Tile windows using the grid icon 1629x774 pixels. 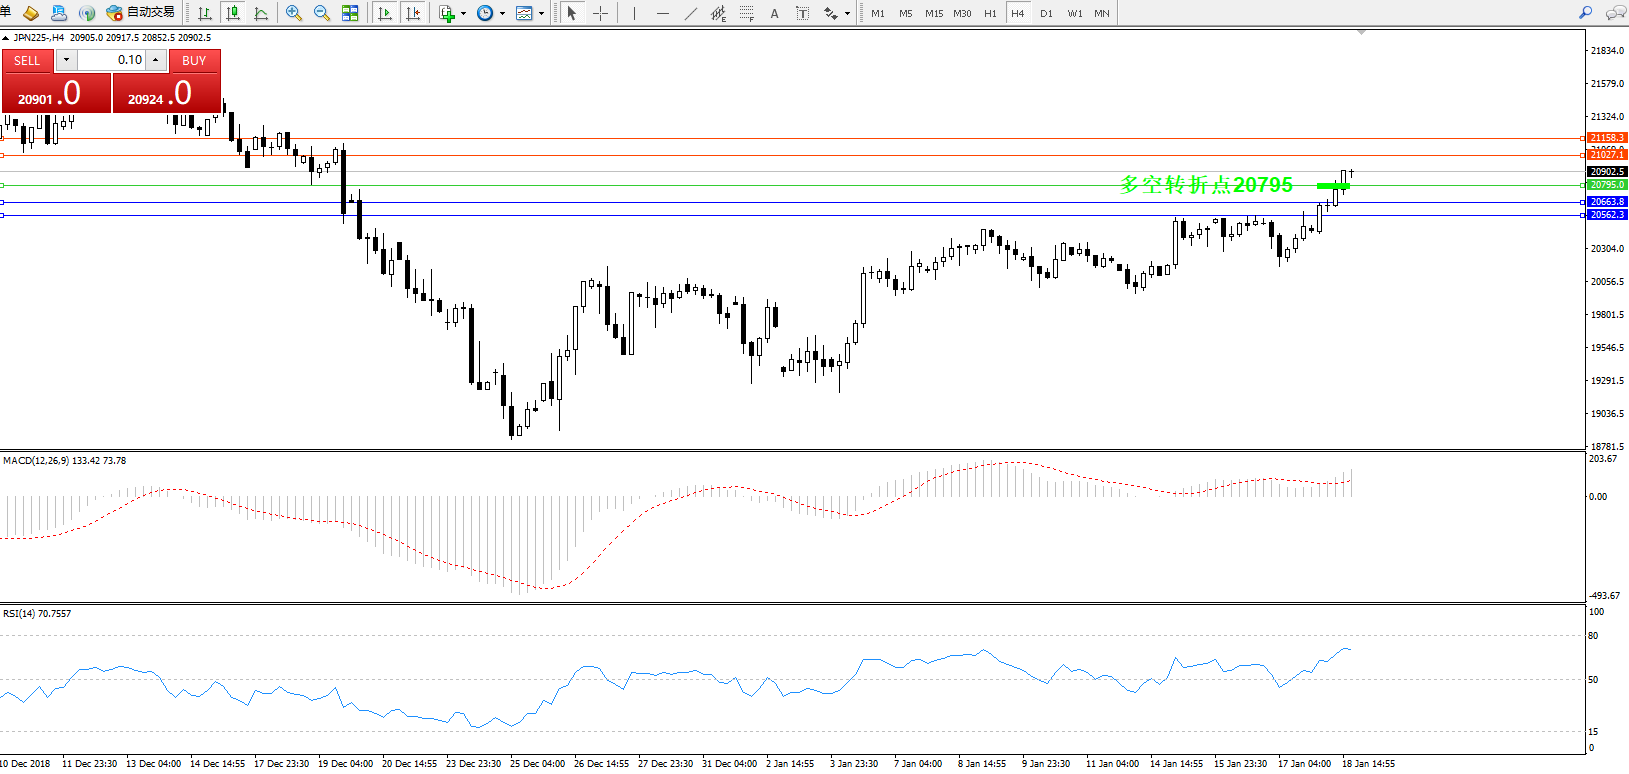(x=350, y=13)
